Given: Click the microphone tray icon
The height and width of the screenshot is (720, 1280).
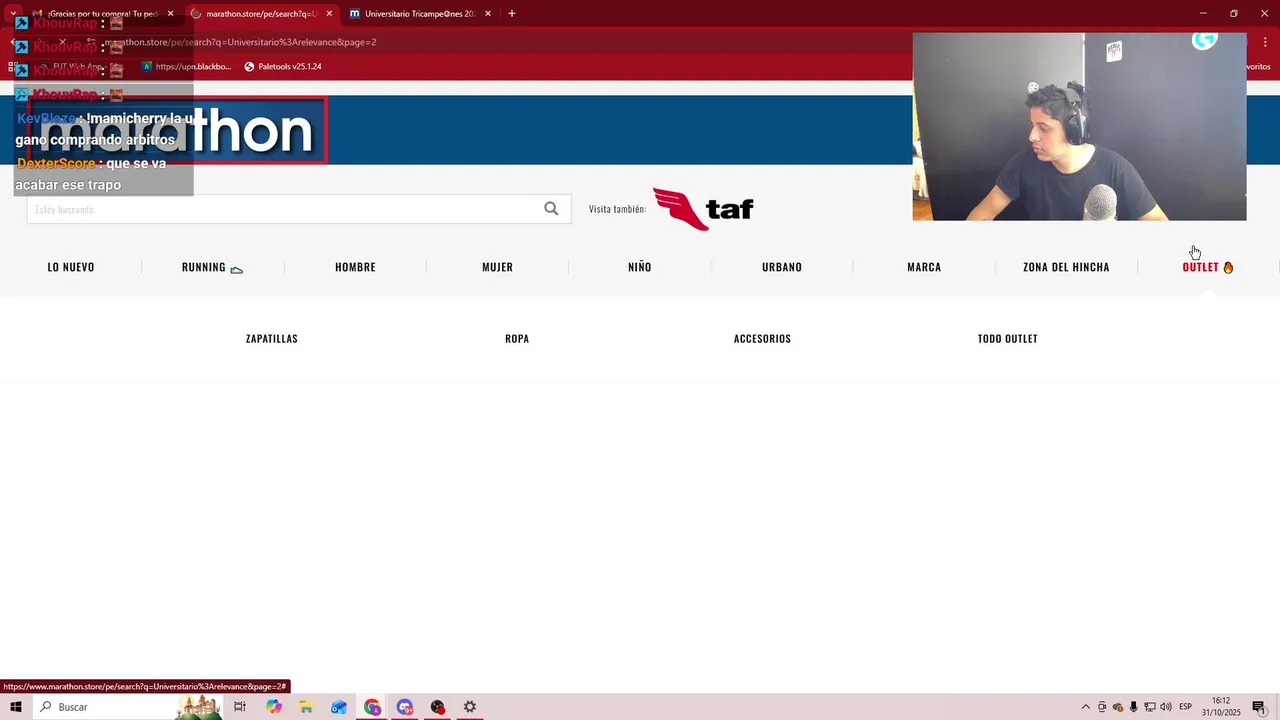Looking at the screenshot, I should pos(1134,707).
